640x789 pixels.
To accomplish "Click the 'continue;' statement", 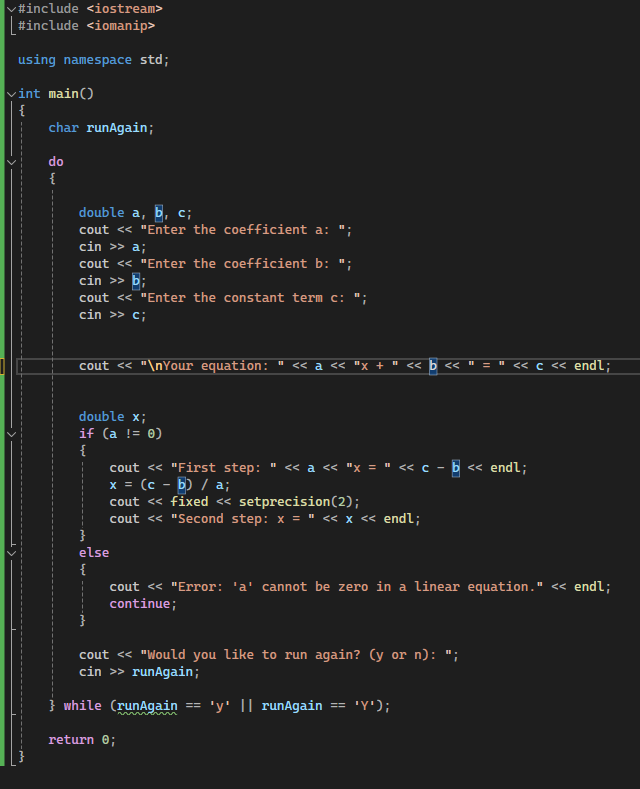I will pyautogui.click(x=143, y=604).
